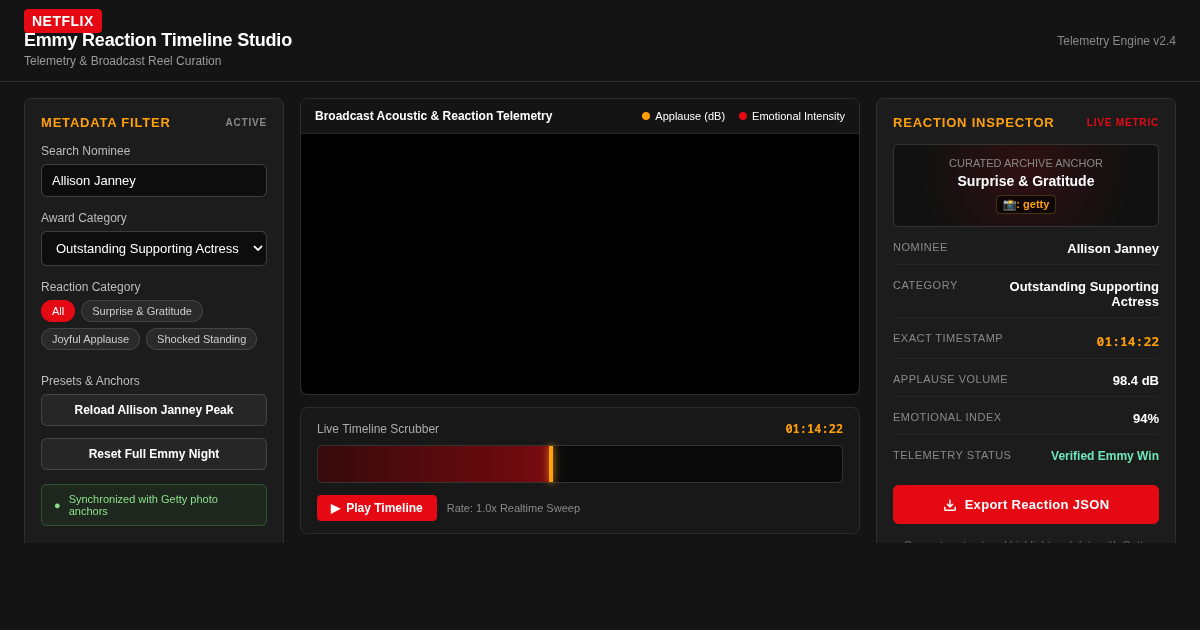Click the Synchronized with Getty photo anchors notice

154,505
